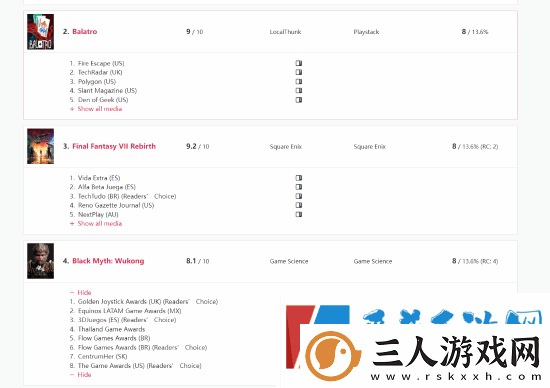Select the Slant Magazine (US) entry
The image size is (550, 388).
[x=107, y=91]
